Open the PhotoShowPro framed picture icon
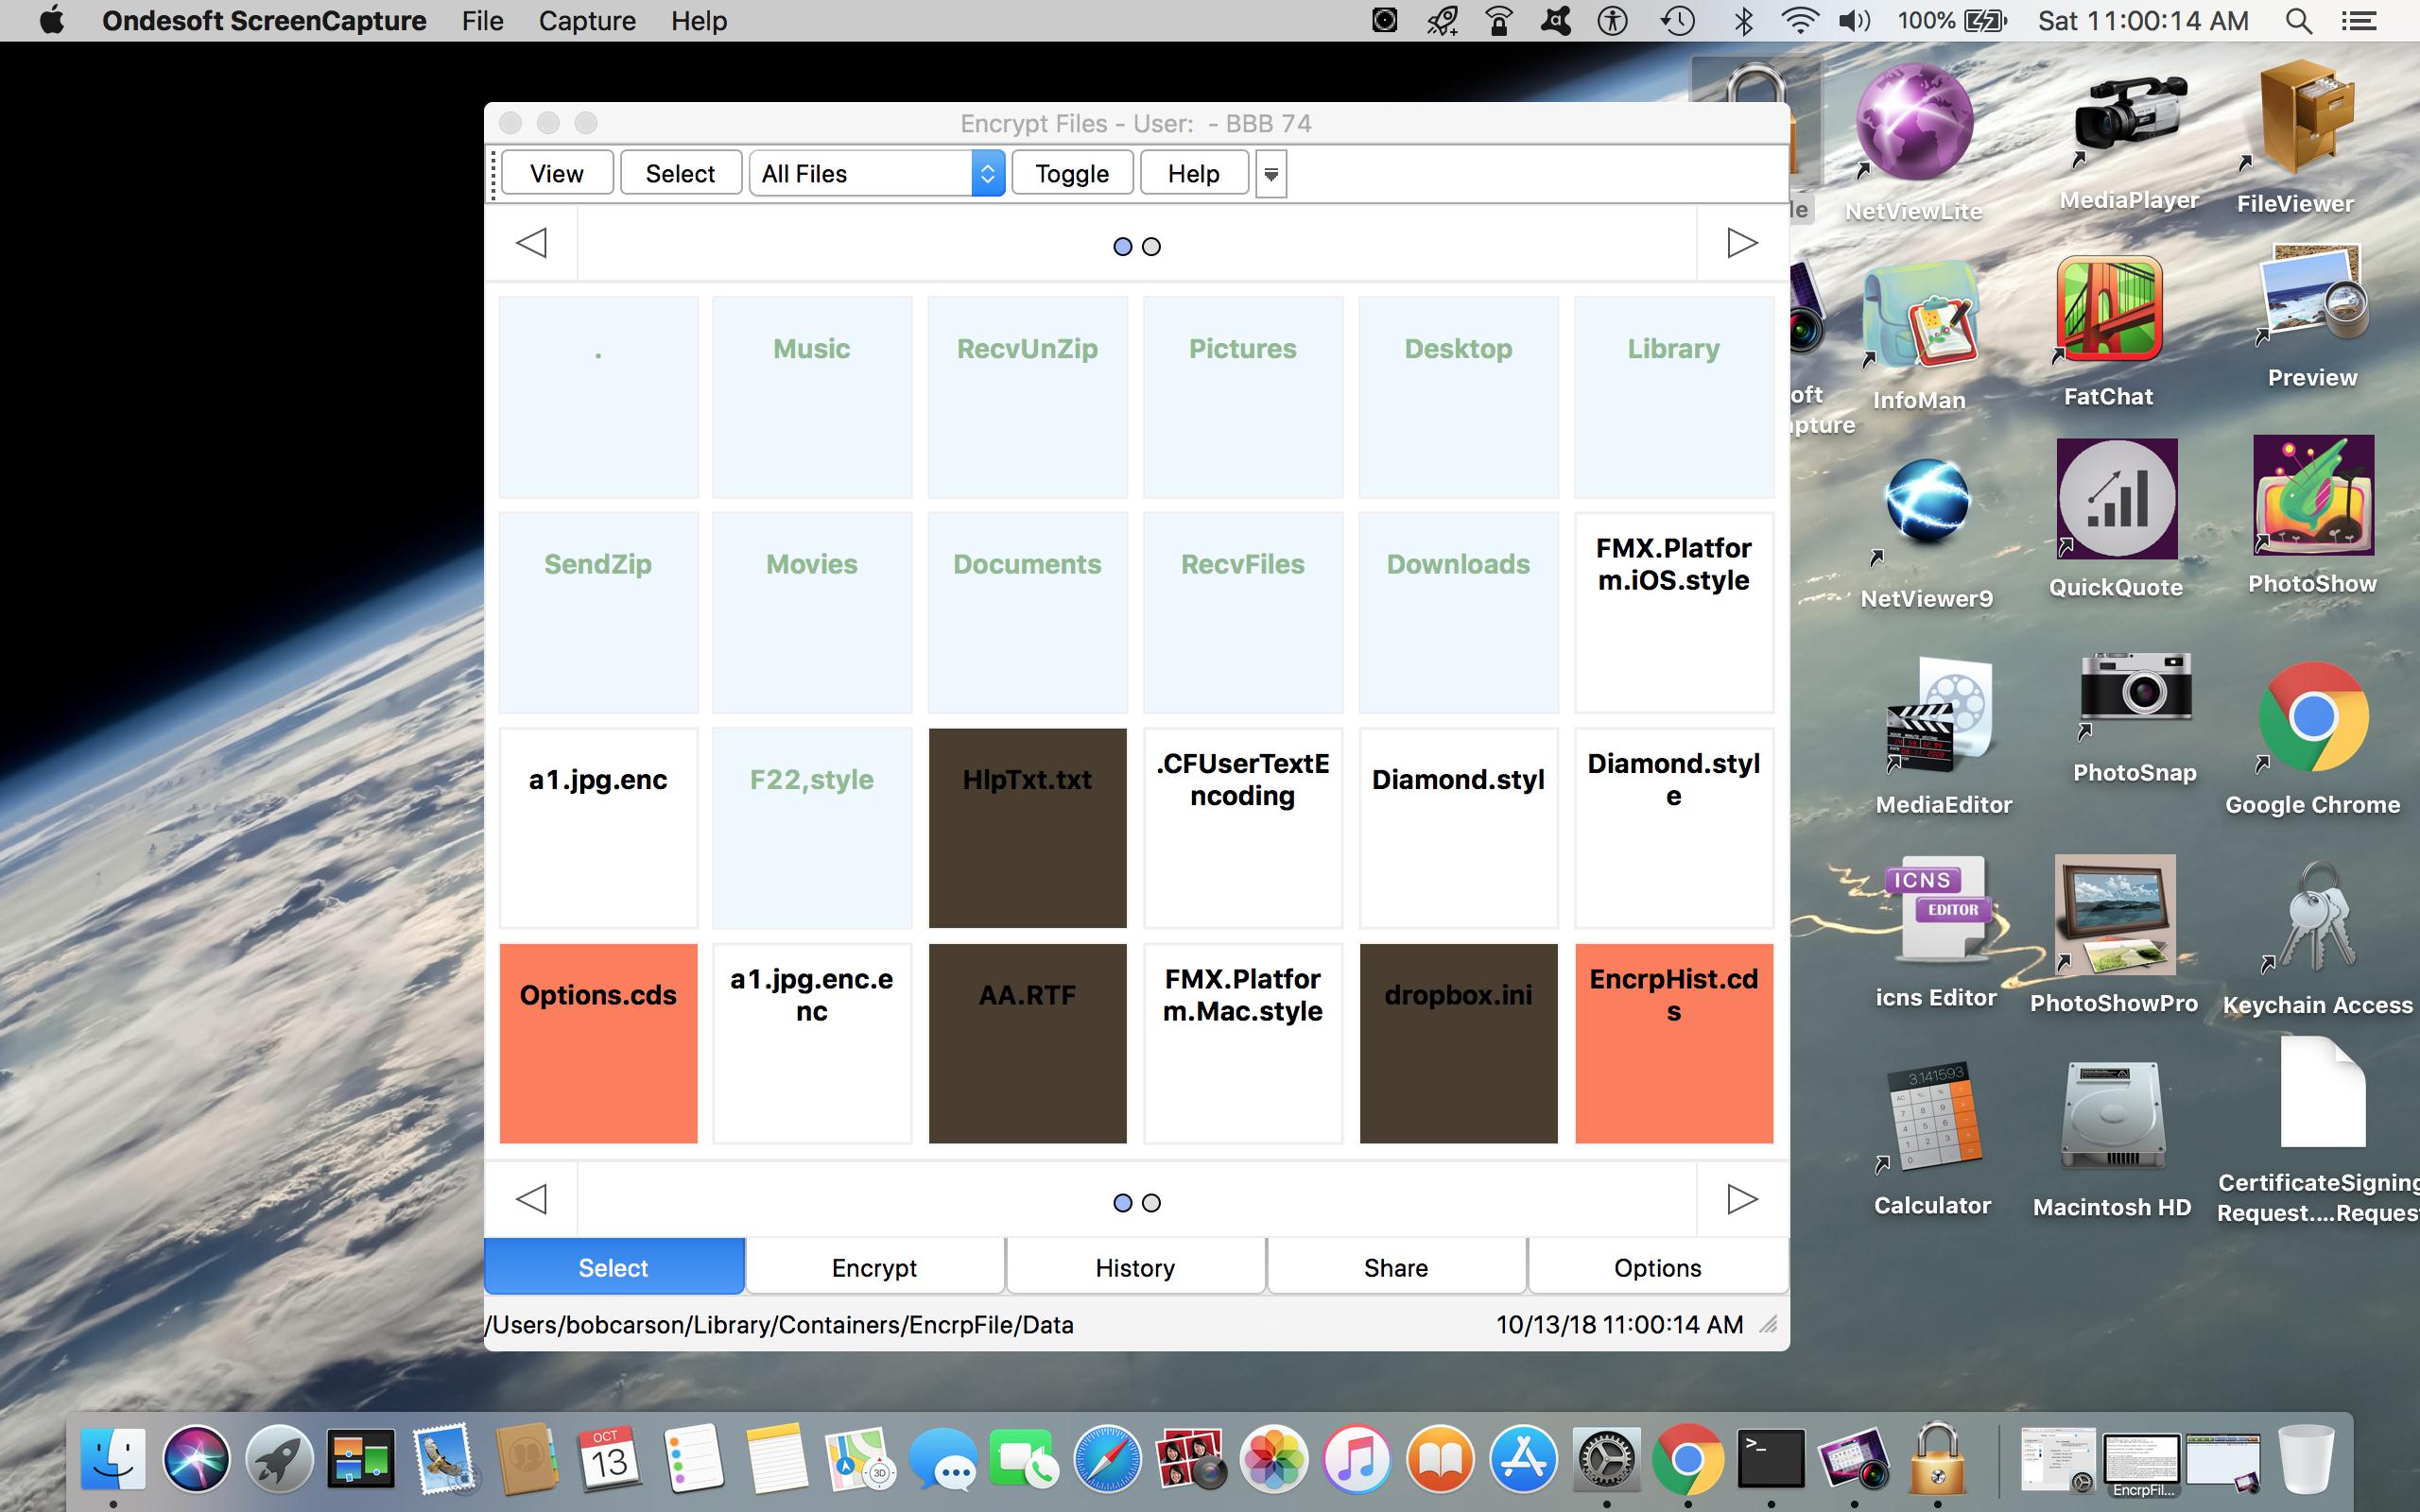This screenshot has height=1512, width=2420. (x=2115, y=914)
